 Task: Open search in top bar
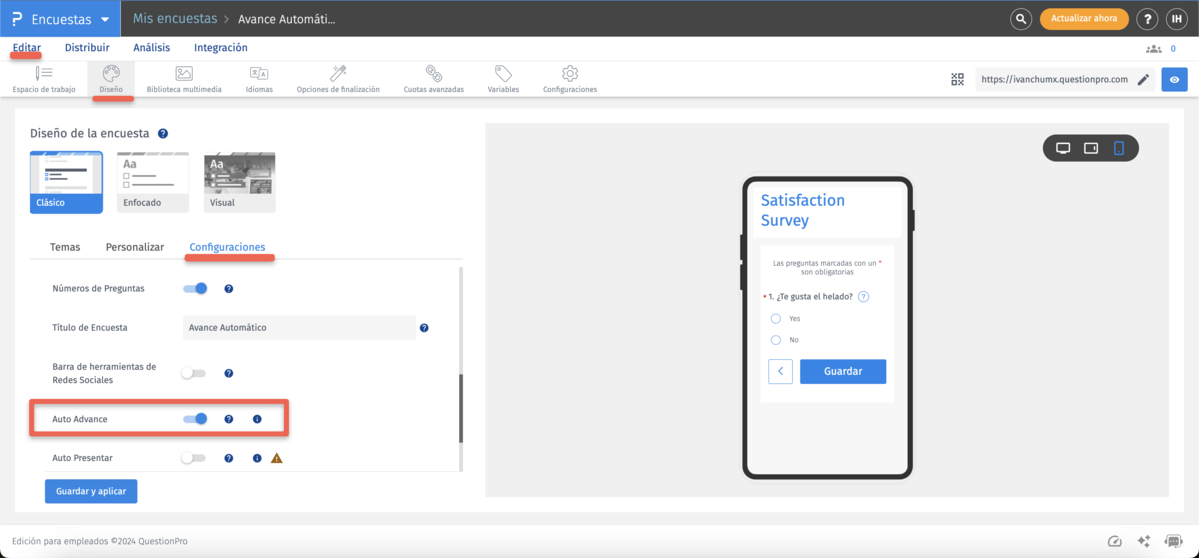[1021, 19]
